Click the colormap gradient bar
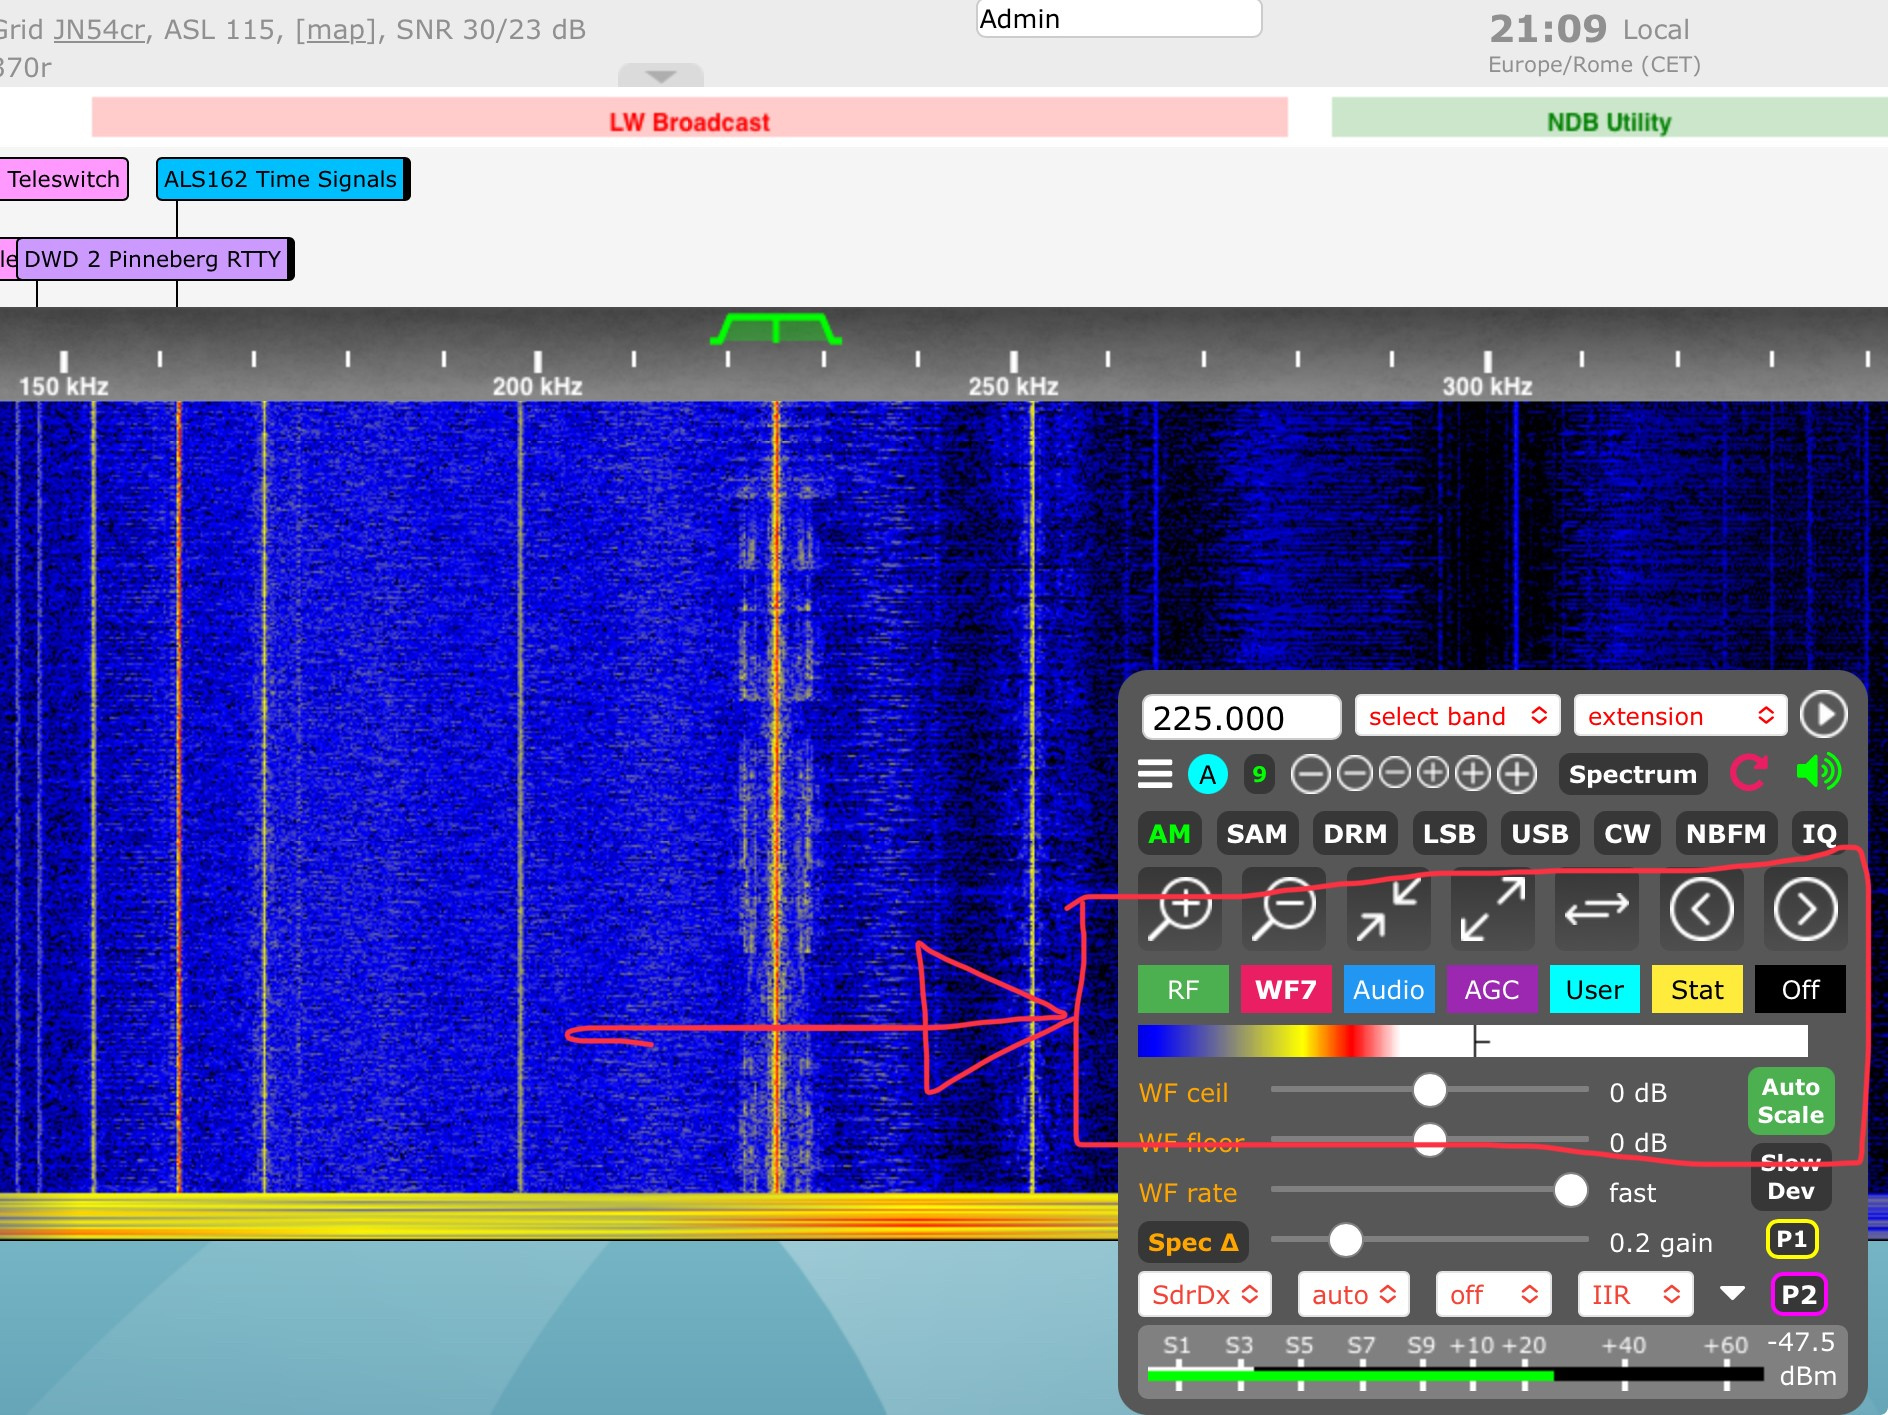1888x1415 pixels. 1472,1041
